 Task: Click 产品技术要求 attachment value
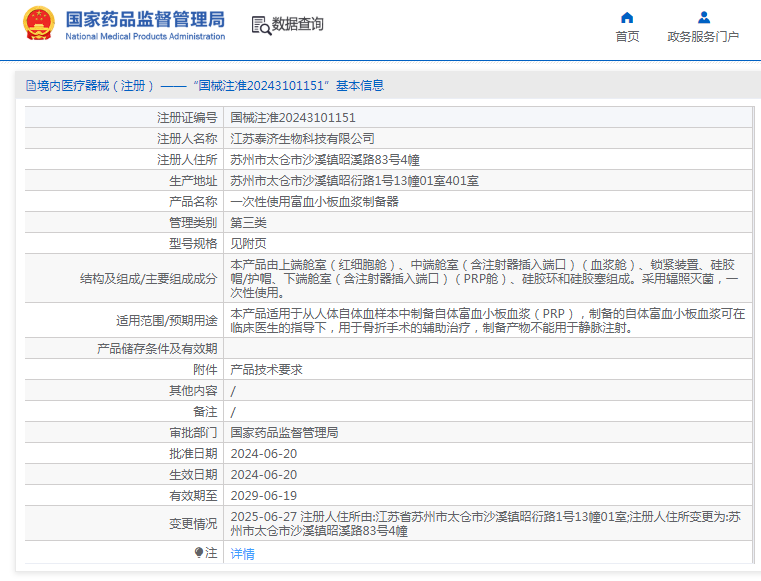(266, 369)
